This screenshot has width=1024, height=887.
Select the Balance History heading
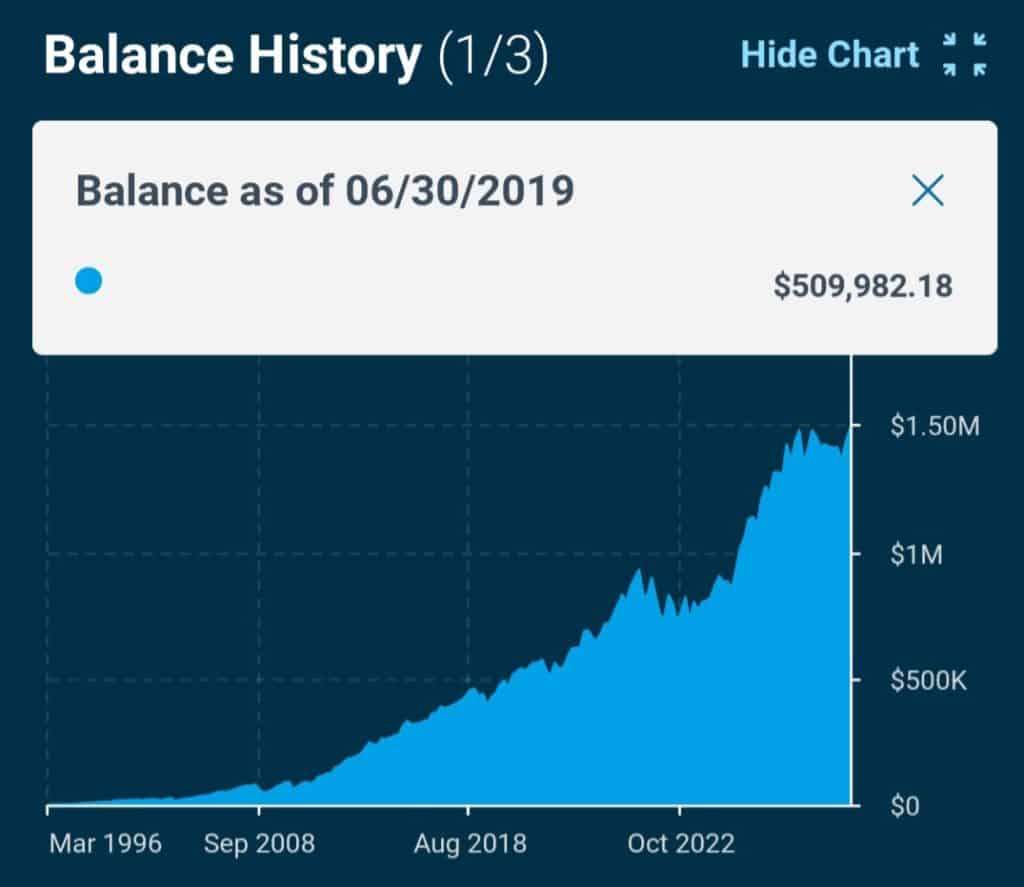pos(232,57)
